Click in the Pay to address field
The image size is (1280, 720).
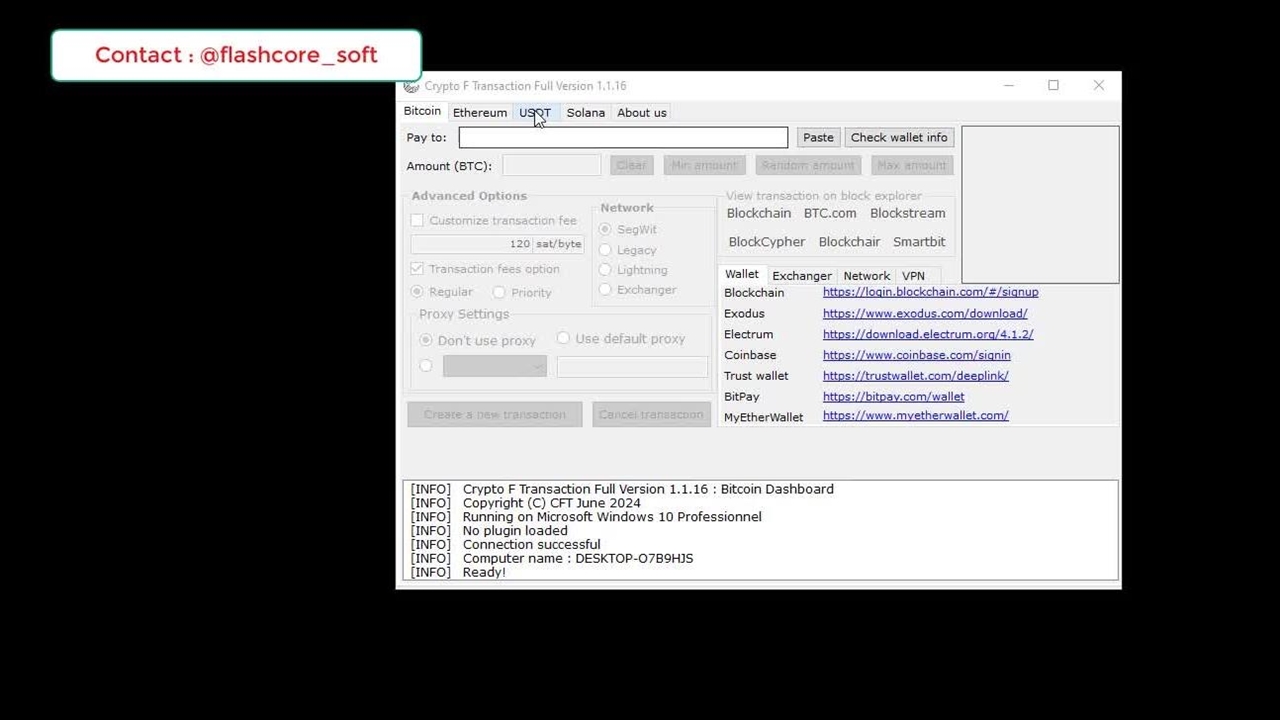[622, 138]
